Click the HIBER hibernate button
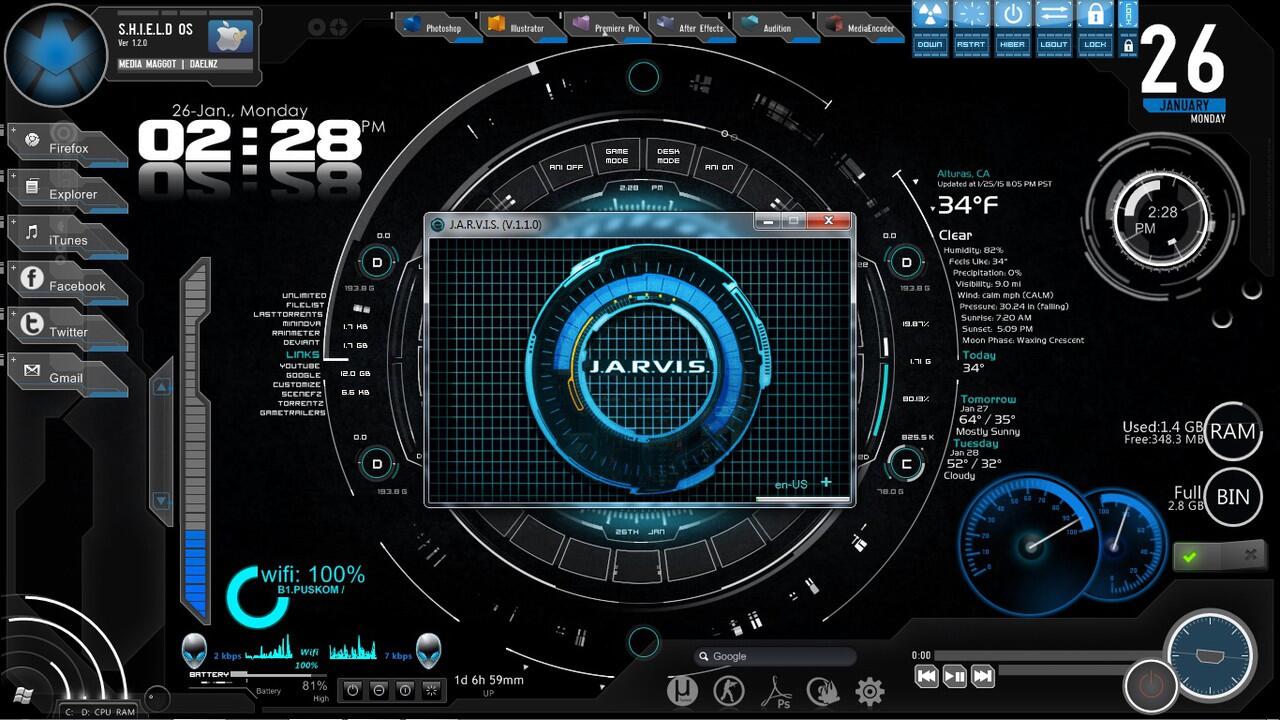 (1013, 45)
